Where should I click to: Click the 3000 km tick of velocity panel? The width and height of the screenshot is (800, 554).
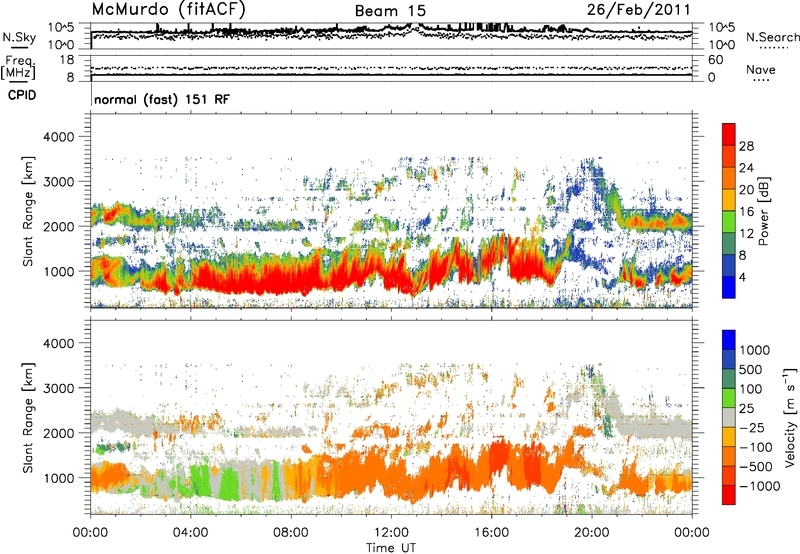[x=58, y=388]
